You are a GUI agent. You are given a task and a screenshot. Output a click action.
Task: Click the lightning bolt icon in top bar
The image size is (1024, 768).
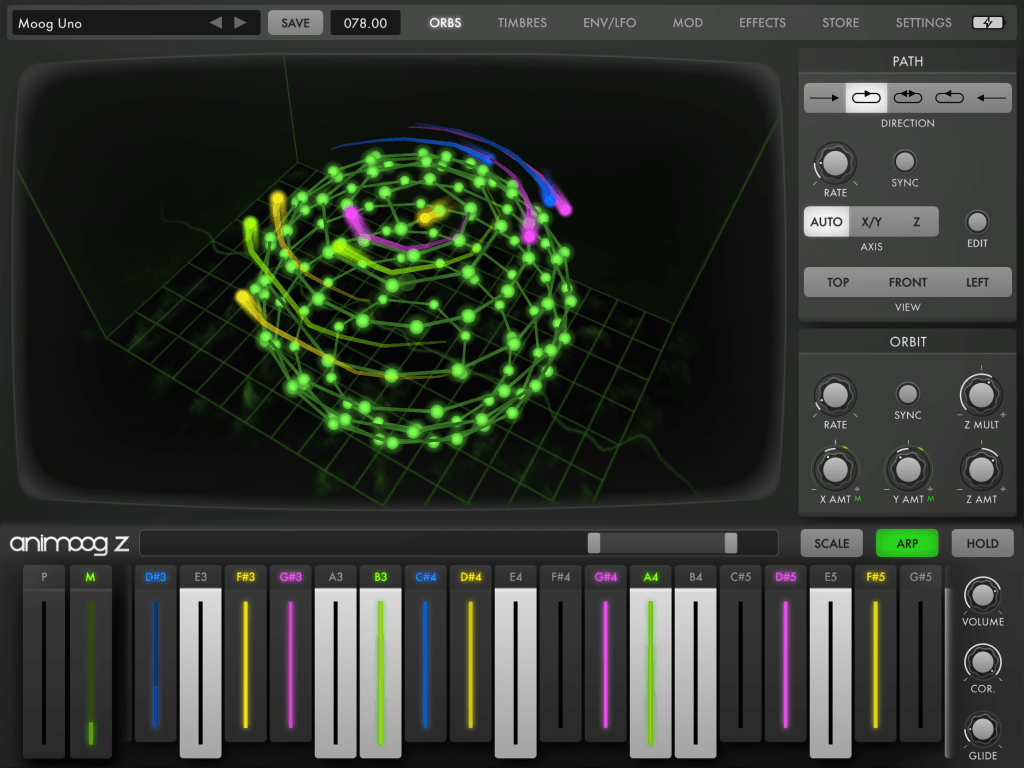988,23
